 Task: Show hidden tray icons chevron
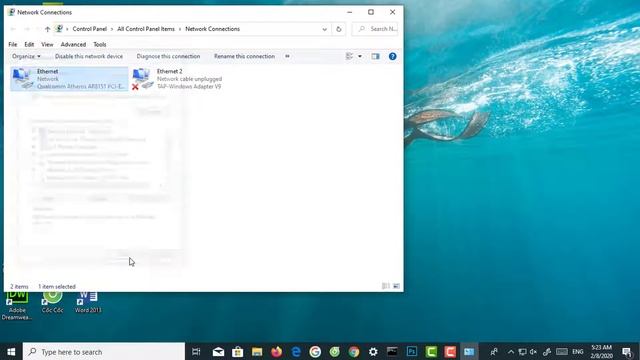tap(511, 352)
